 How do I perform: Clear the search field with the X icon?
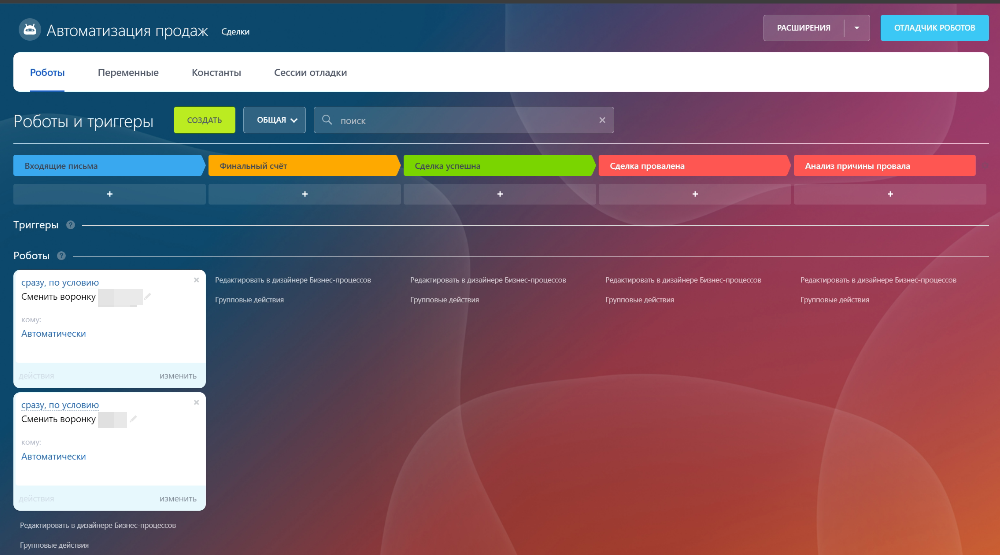pyautogui.click(x=602, y=120)
